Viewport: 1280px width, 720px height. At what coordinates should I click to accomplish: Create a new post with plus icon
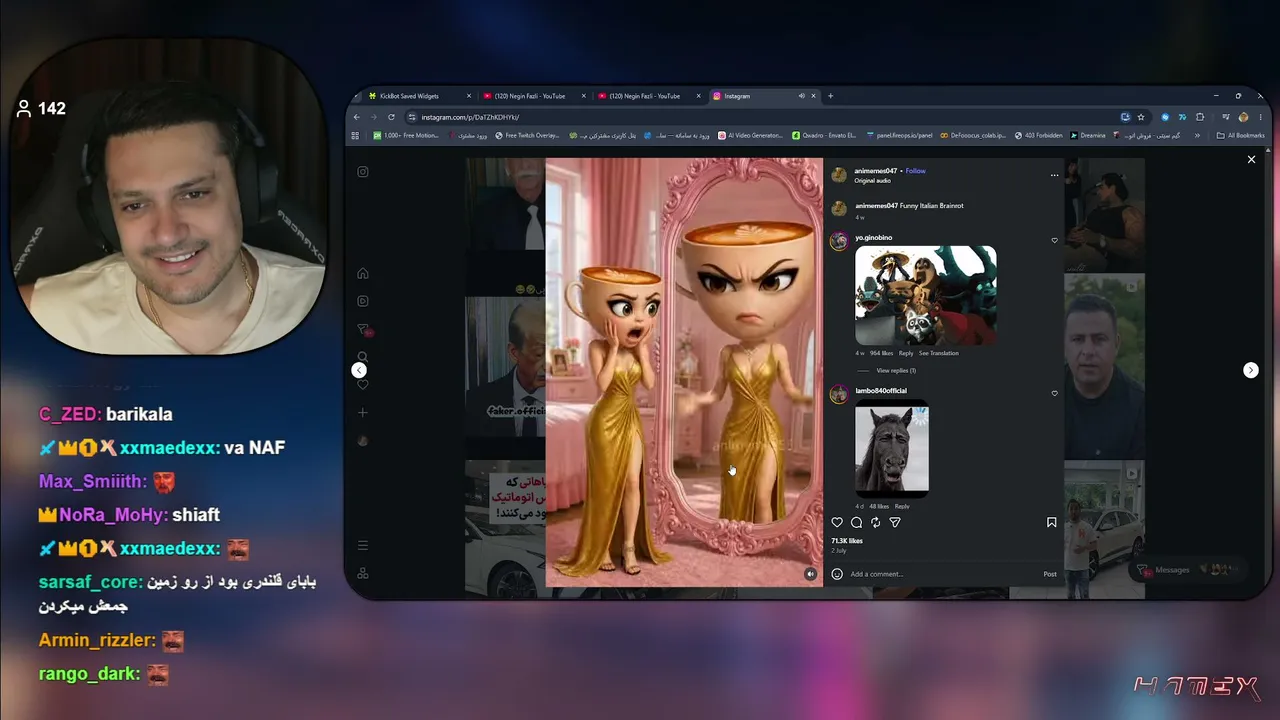[363, 413]
